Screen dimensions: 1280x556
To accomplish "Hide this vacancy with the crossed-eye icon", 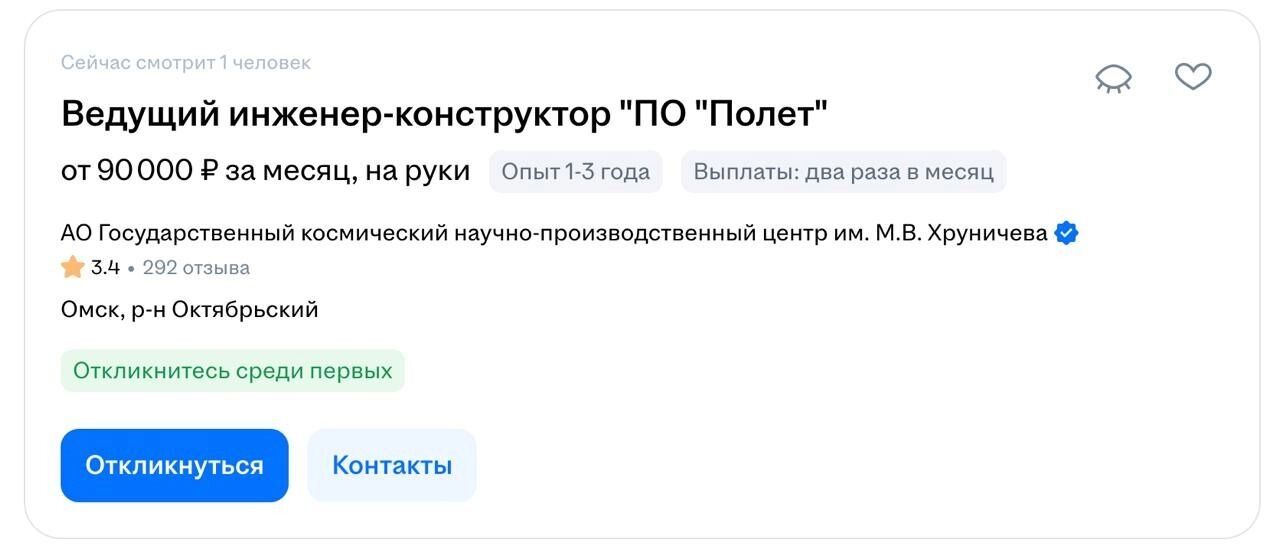I will coord(1113,78).
